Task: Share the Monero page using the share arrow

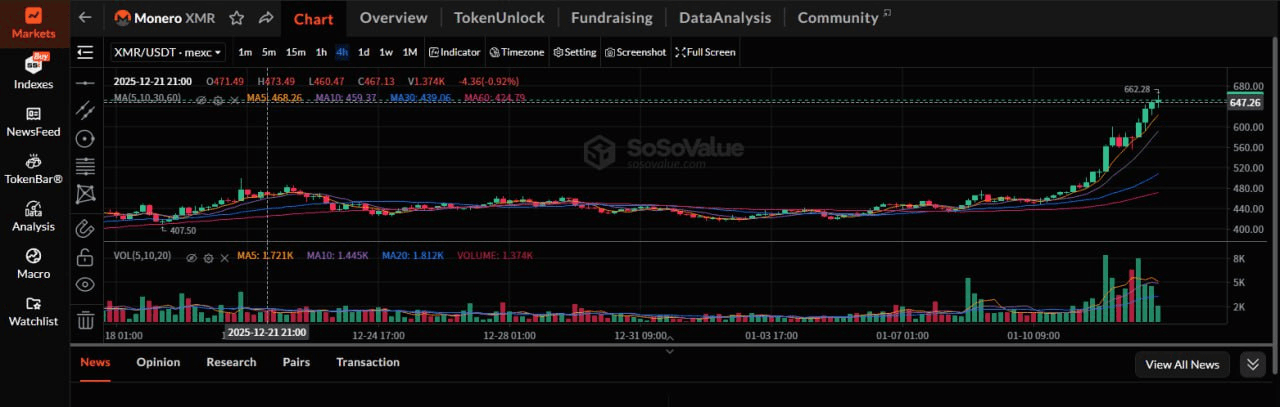Action: tap(266, 18)
